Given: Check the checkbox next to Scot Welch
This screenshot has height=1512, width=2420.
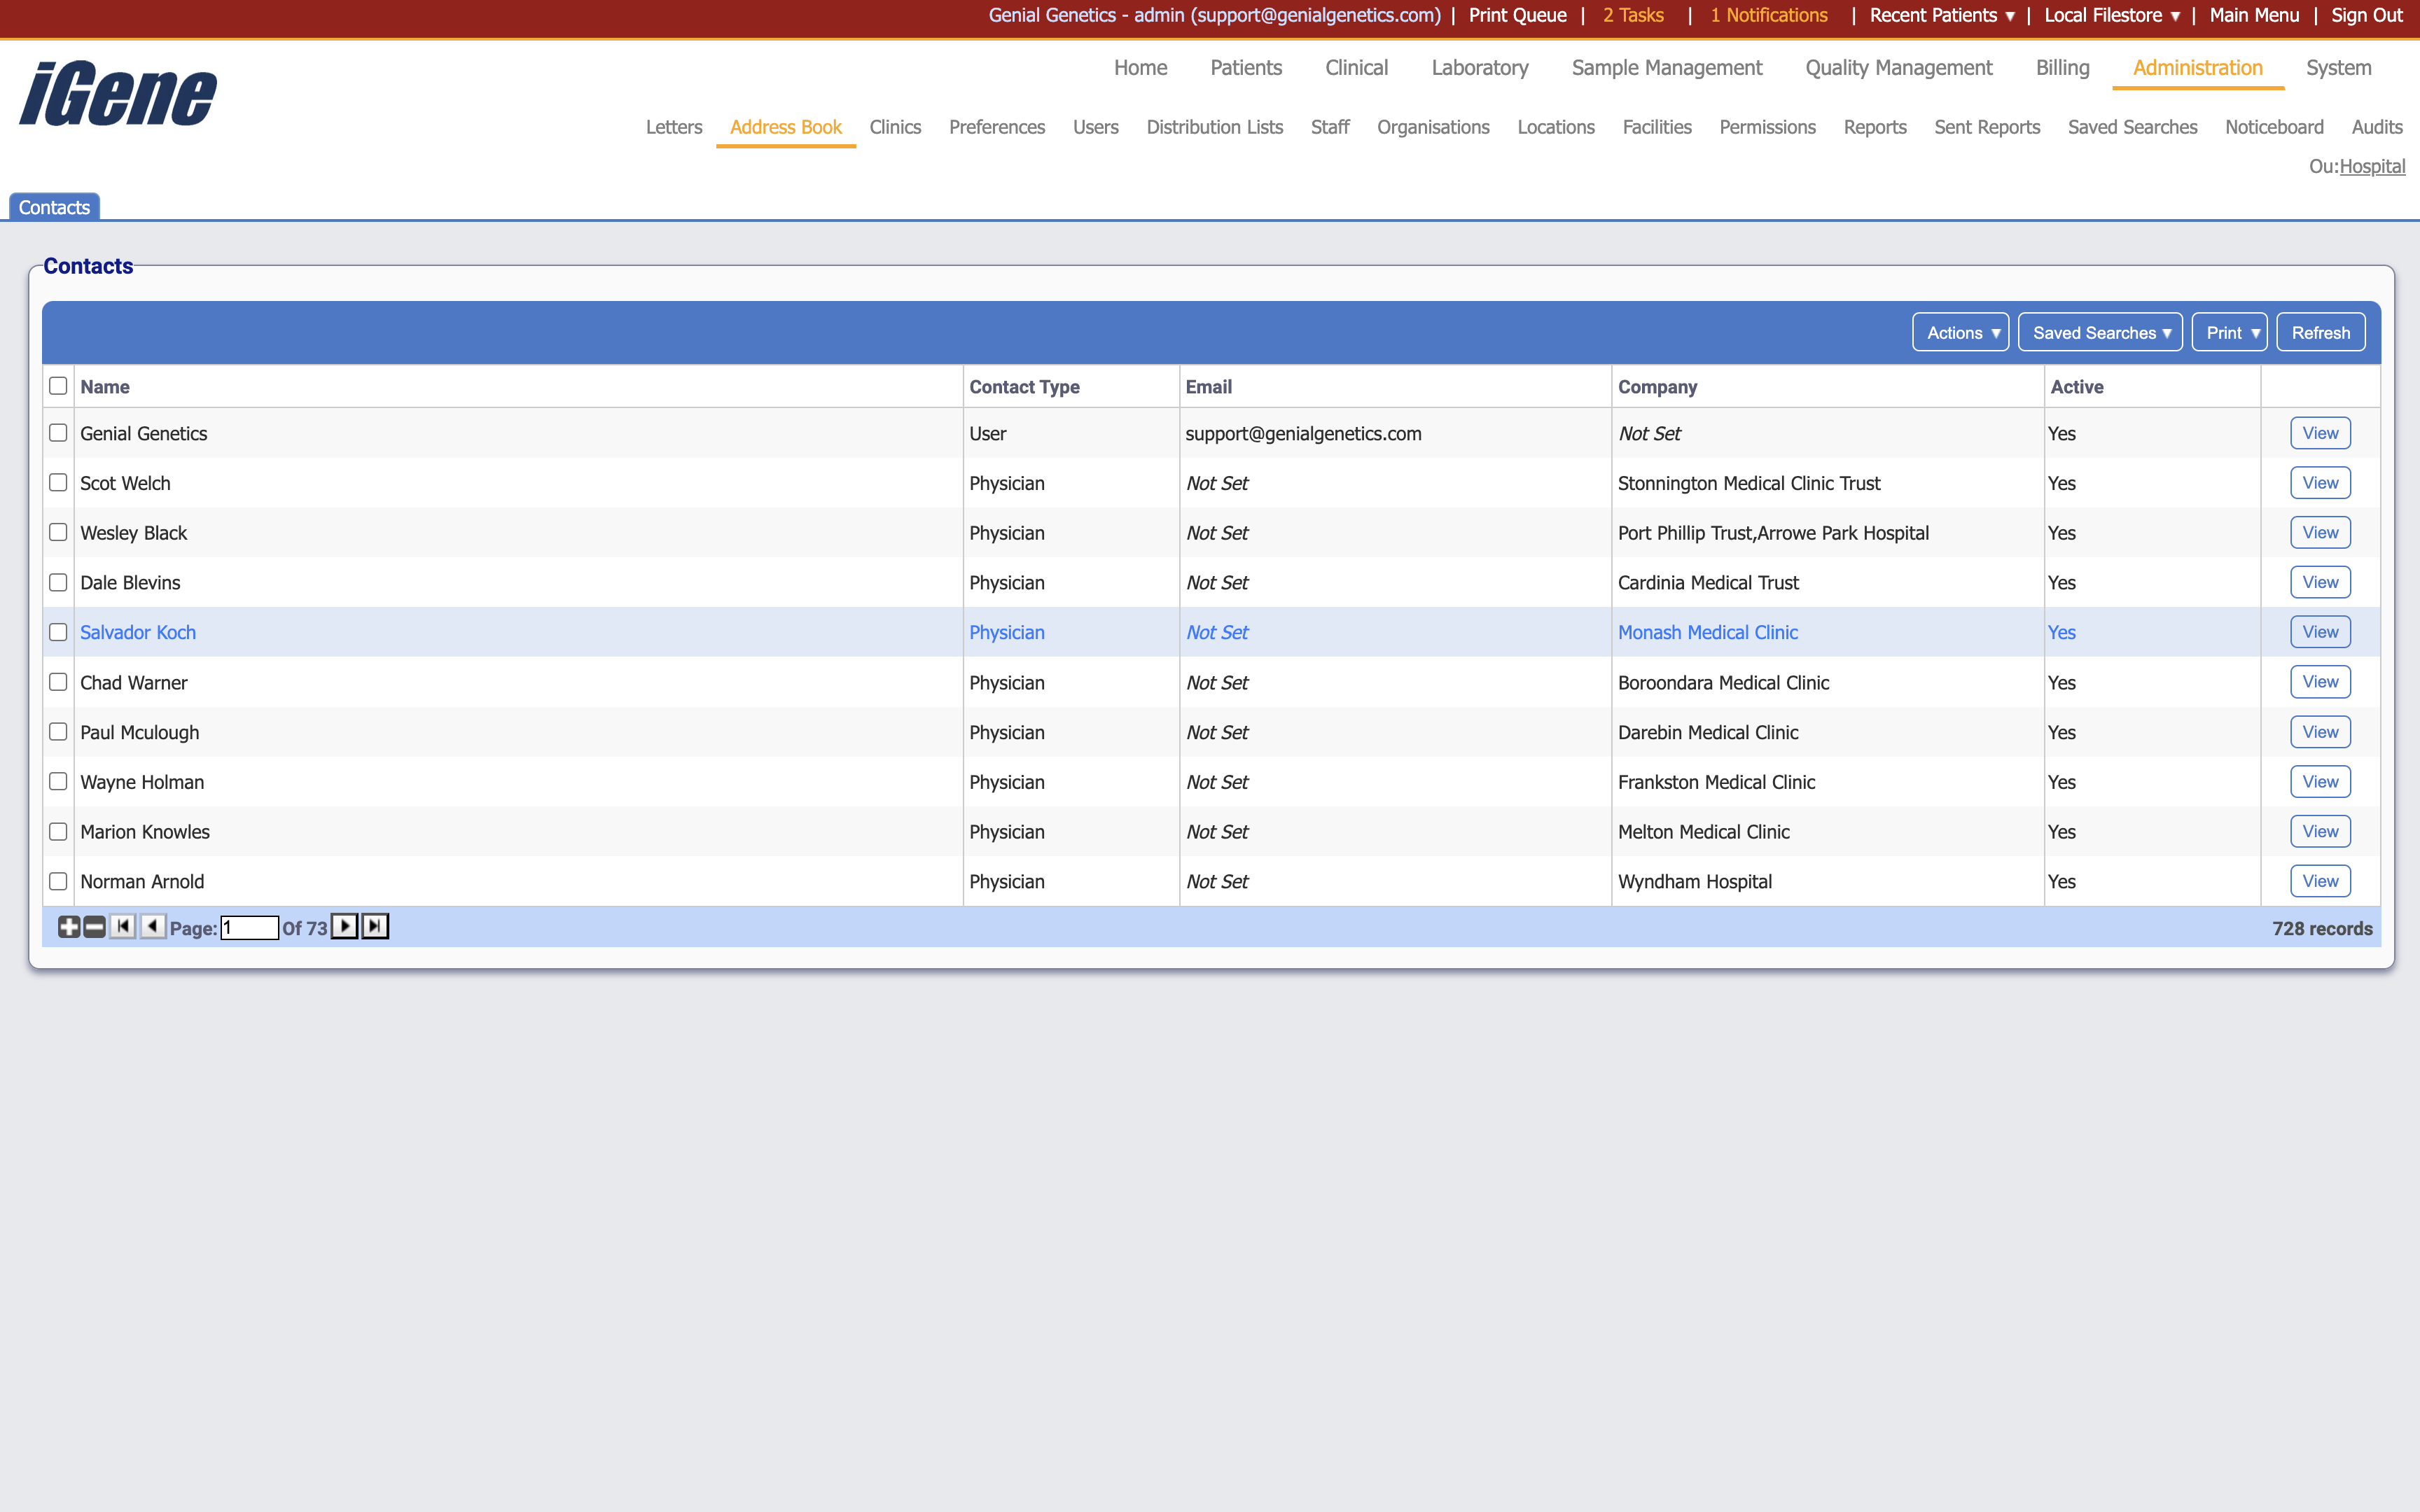Looking at the screenshot, I should pyautogui.click(x=58, y=482).
